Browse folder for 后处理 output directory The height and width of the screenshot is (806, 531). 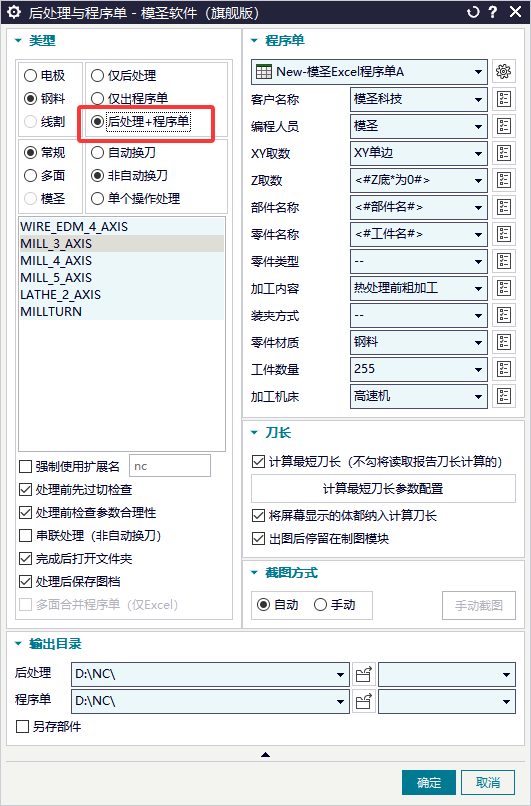[364, 674]
